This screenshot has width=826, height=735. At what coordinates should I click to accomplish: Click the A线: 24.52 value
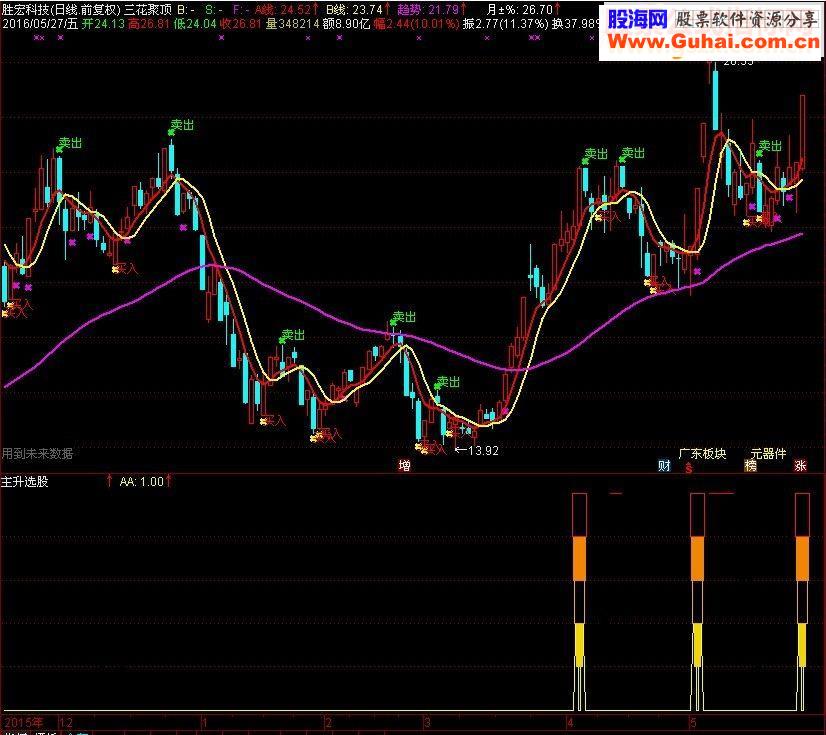(x=286, y=9)
